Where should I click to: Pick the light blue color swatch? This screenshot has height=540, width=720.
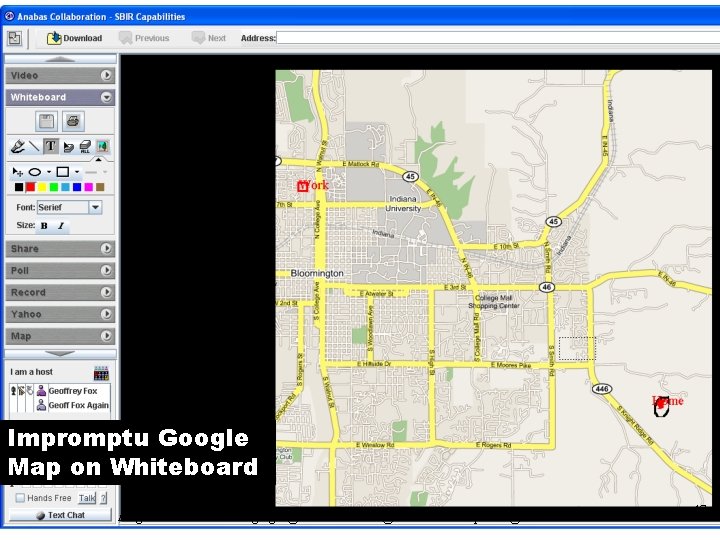65,187
